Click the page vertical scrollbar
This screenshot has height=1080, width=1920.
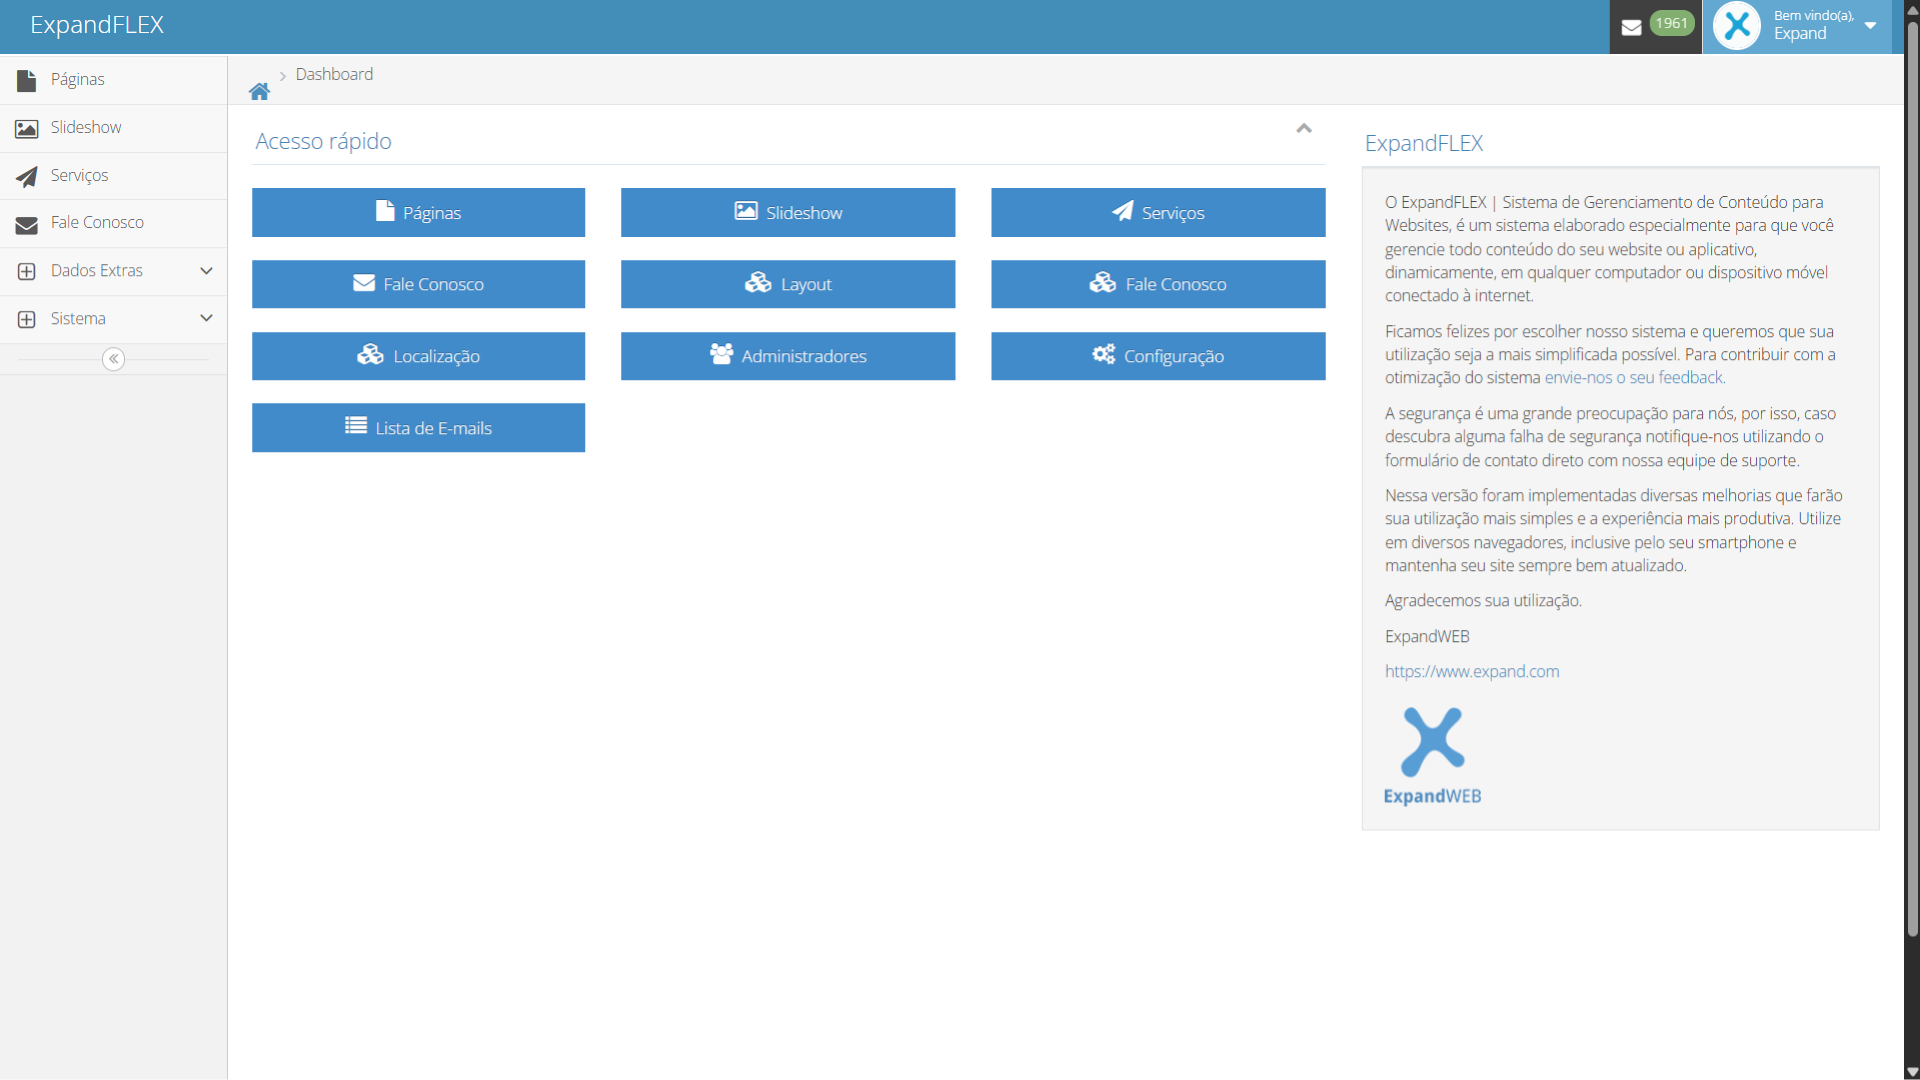[x=1912, y=480]
